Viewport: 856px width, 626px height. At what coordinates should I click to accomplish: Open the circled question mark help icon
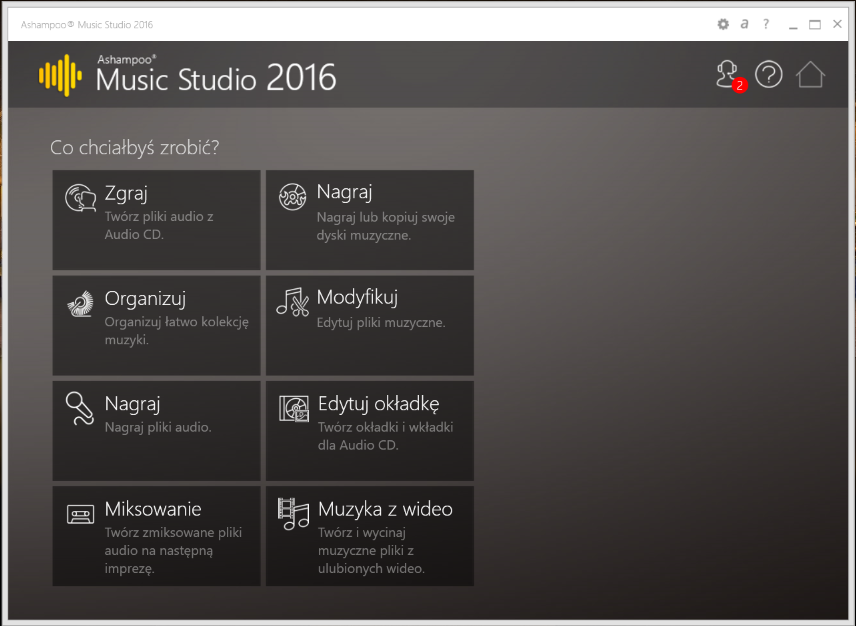769,74
